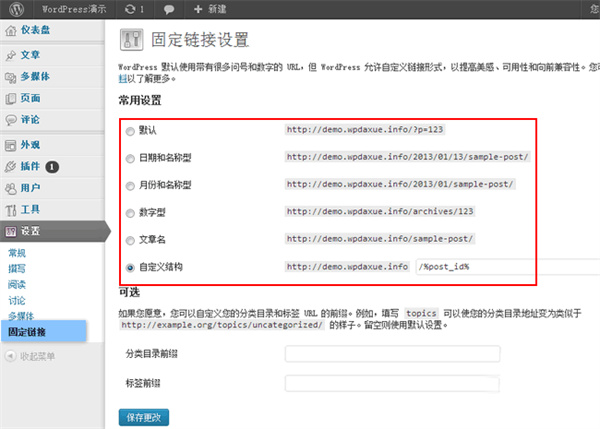Click the WordPress演示 site name
Screen dimensions: 600x429
74,9
